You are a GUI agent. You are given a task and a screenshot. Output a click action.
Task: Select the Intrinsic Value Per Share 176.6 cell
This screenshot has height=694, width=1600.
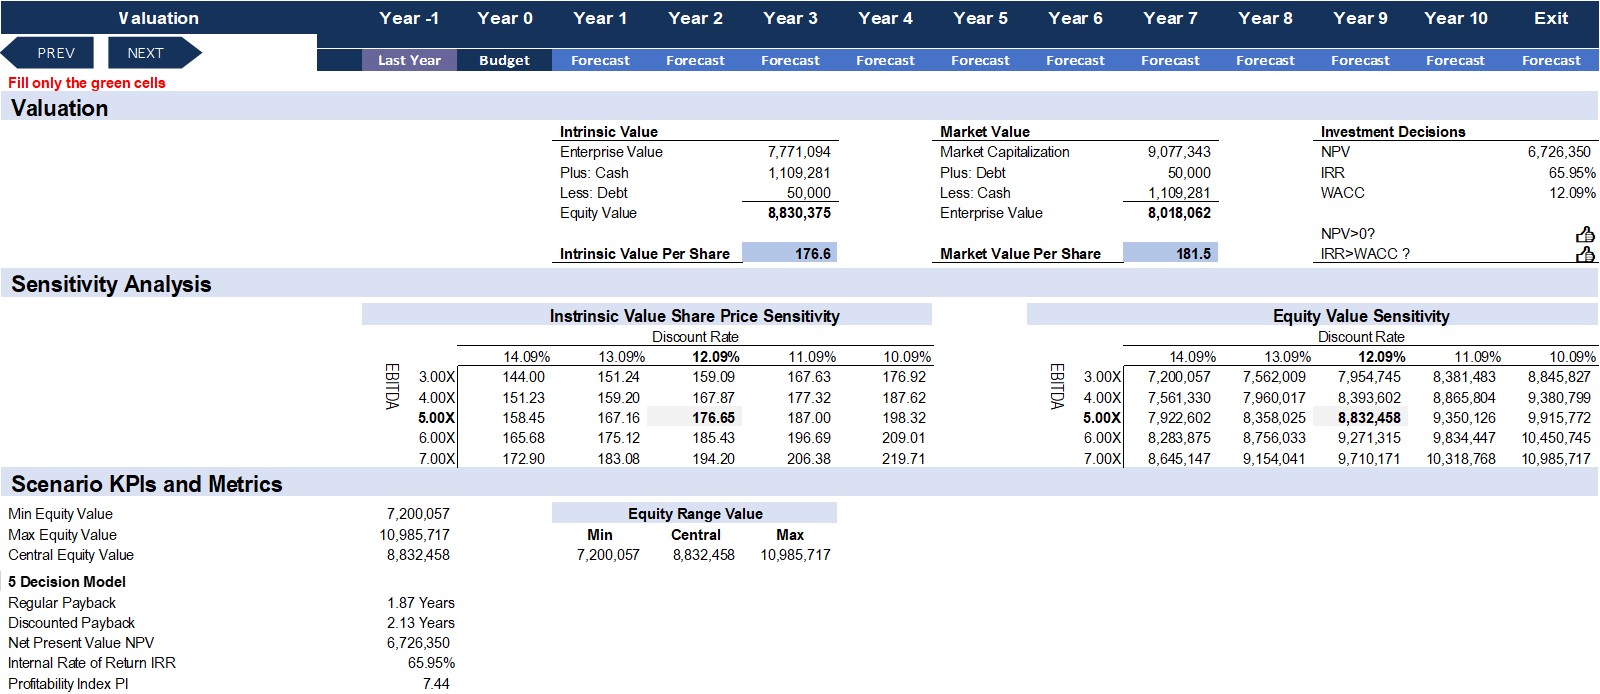pos(789,254)
